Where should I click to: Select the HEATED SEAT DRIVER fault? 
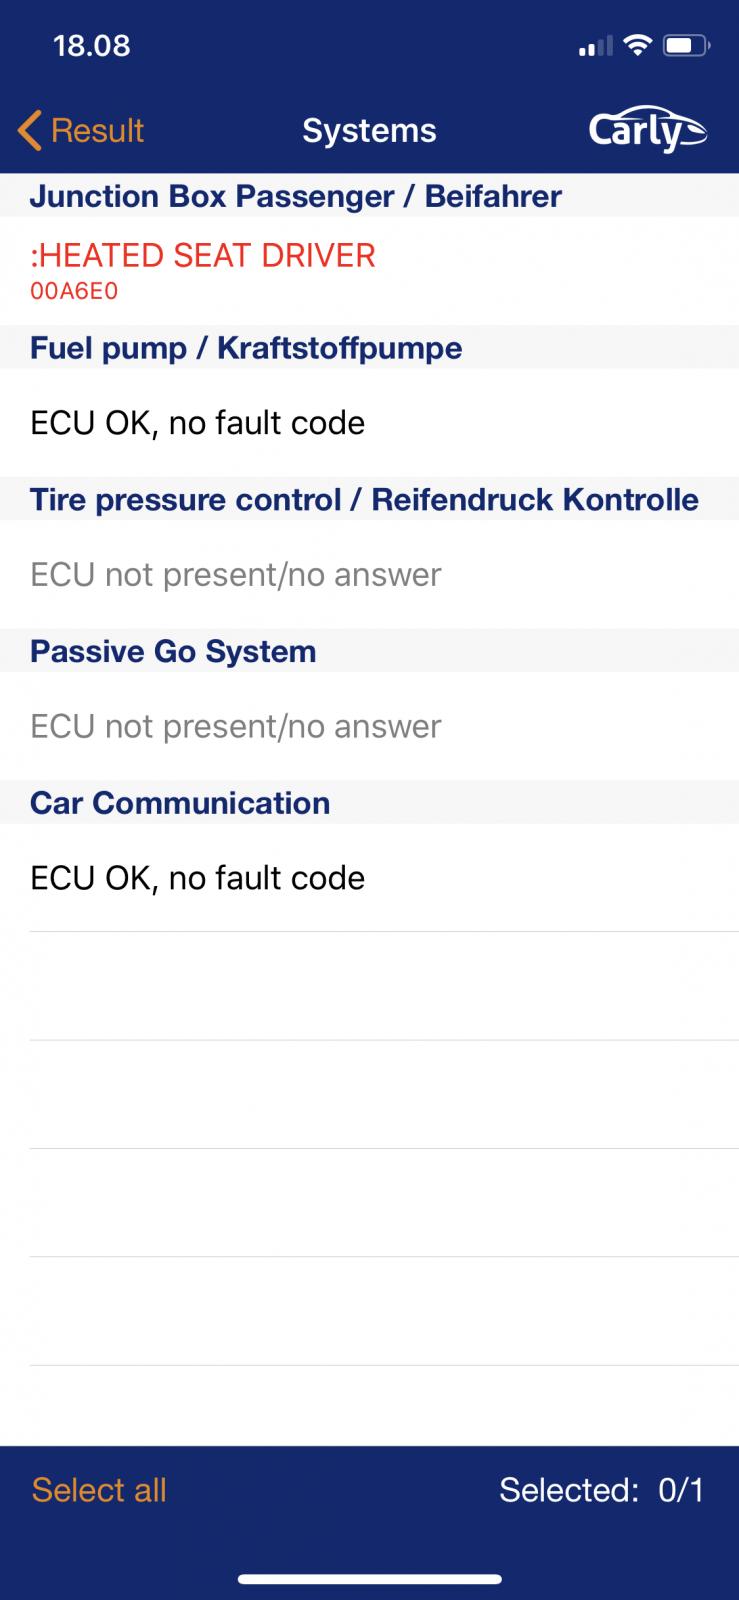(203, 256)
